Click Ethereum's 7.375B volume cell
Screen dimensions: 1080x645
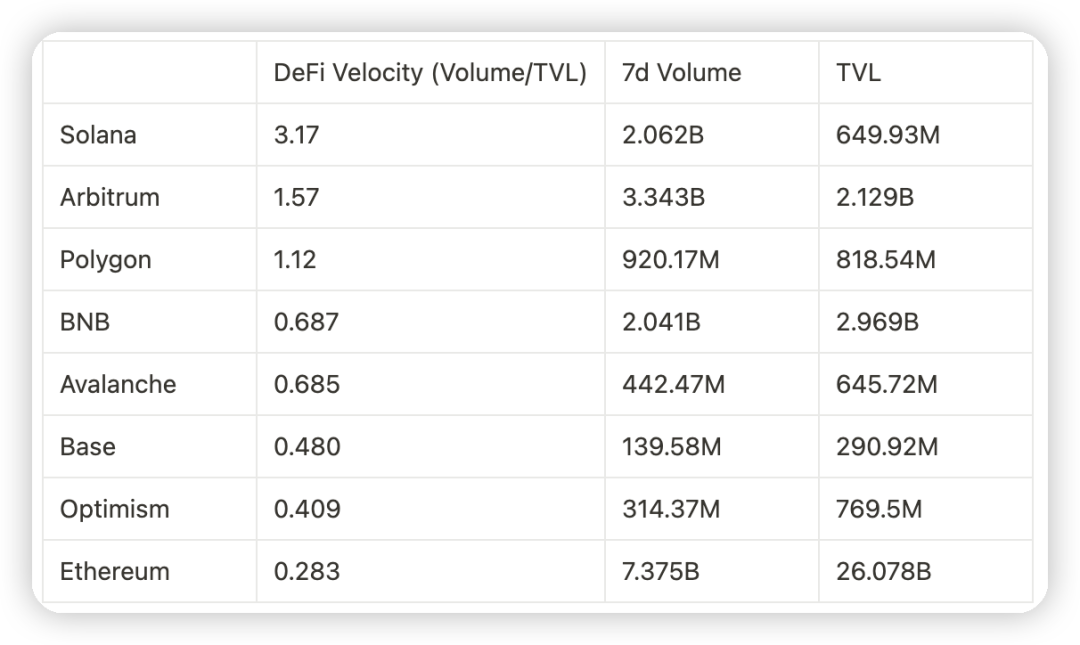(660, 571)
